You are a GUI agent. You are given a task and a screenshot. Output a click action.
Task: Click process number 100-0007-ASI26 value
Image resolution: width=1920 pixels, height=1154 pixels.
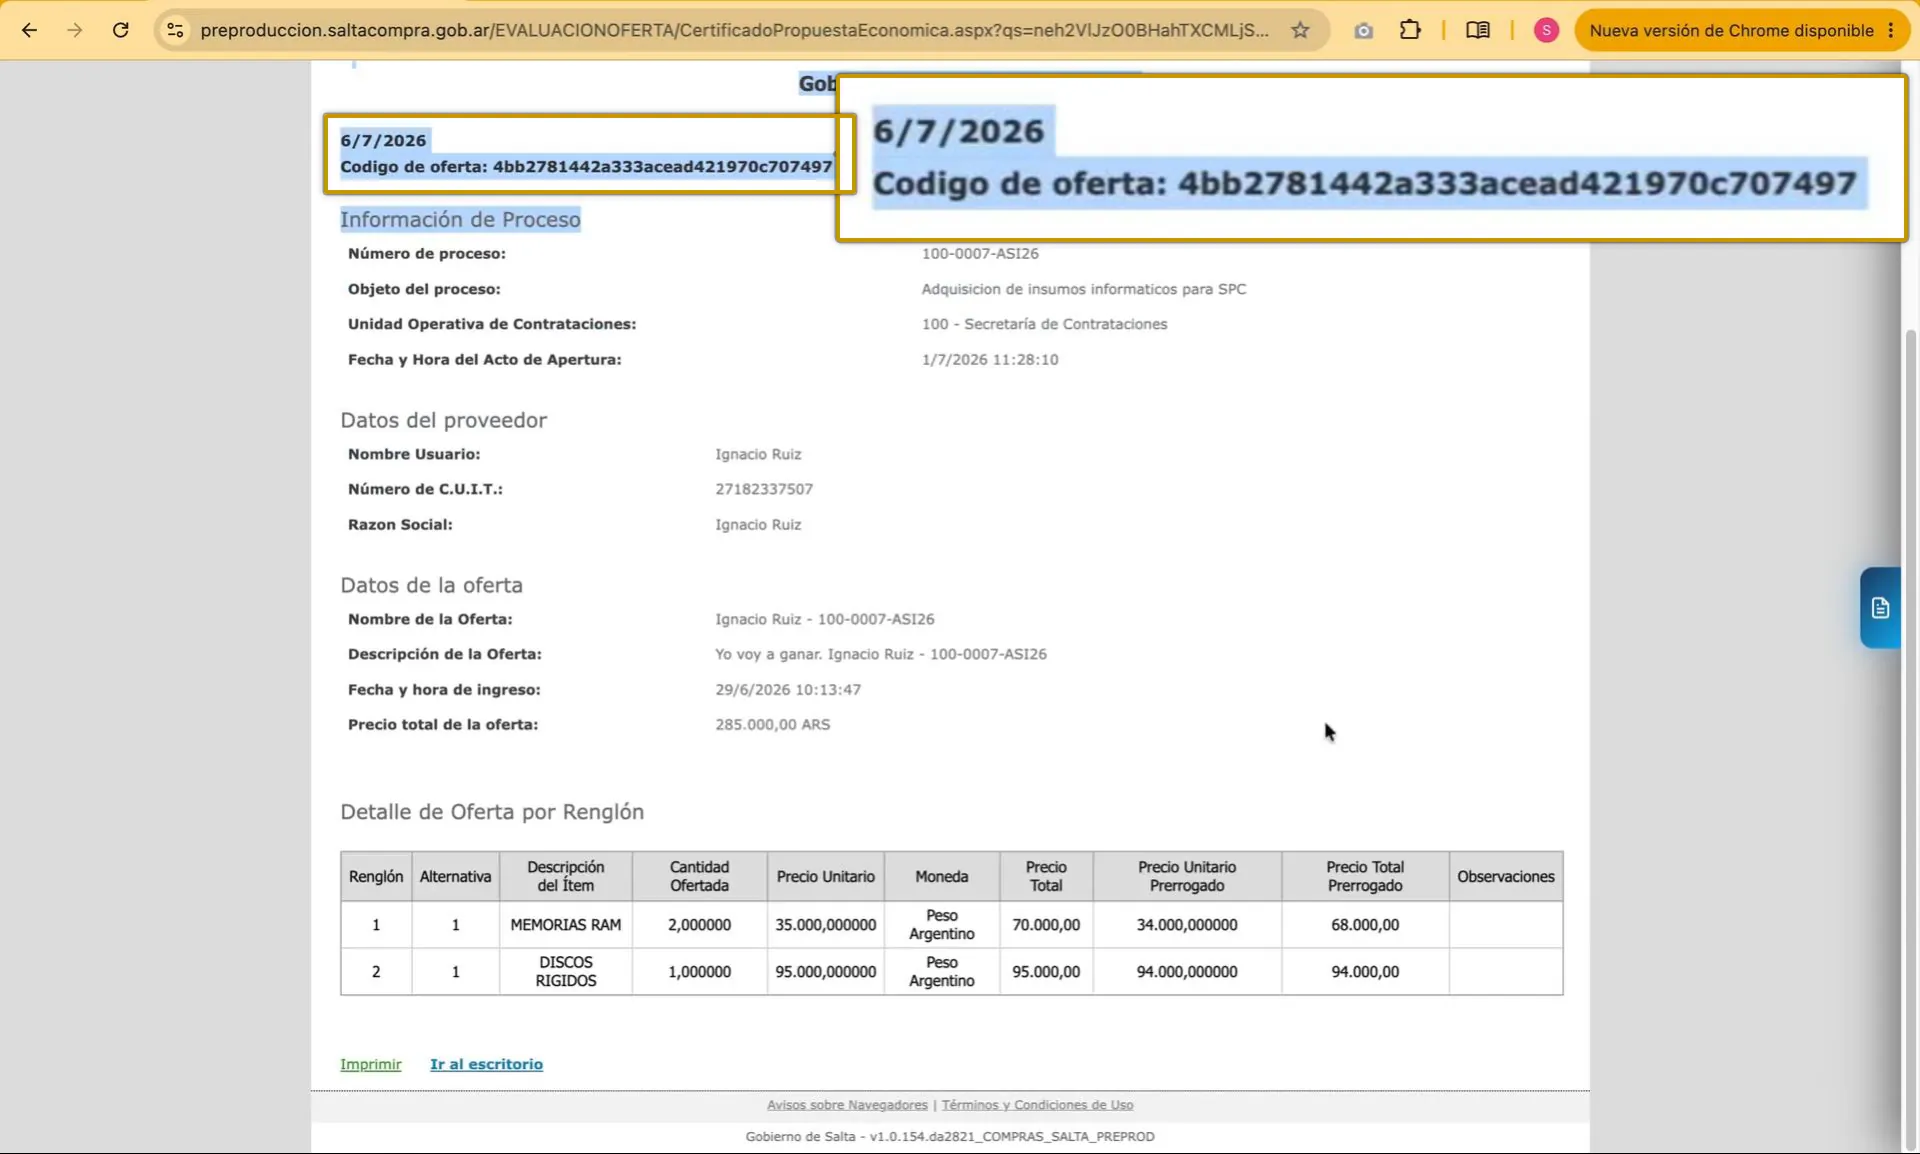coord(980,254)
